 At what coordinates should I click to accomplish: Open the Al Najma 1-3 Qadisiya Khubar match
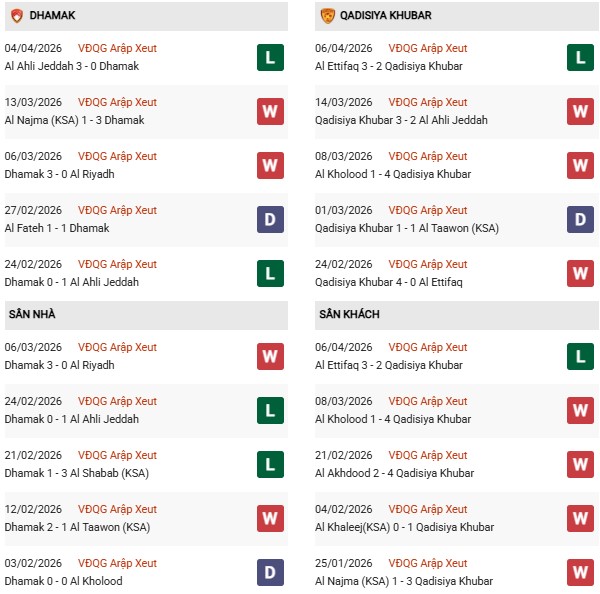click(x=392, y=581)
